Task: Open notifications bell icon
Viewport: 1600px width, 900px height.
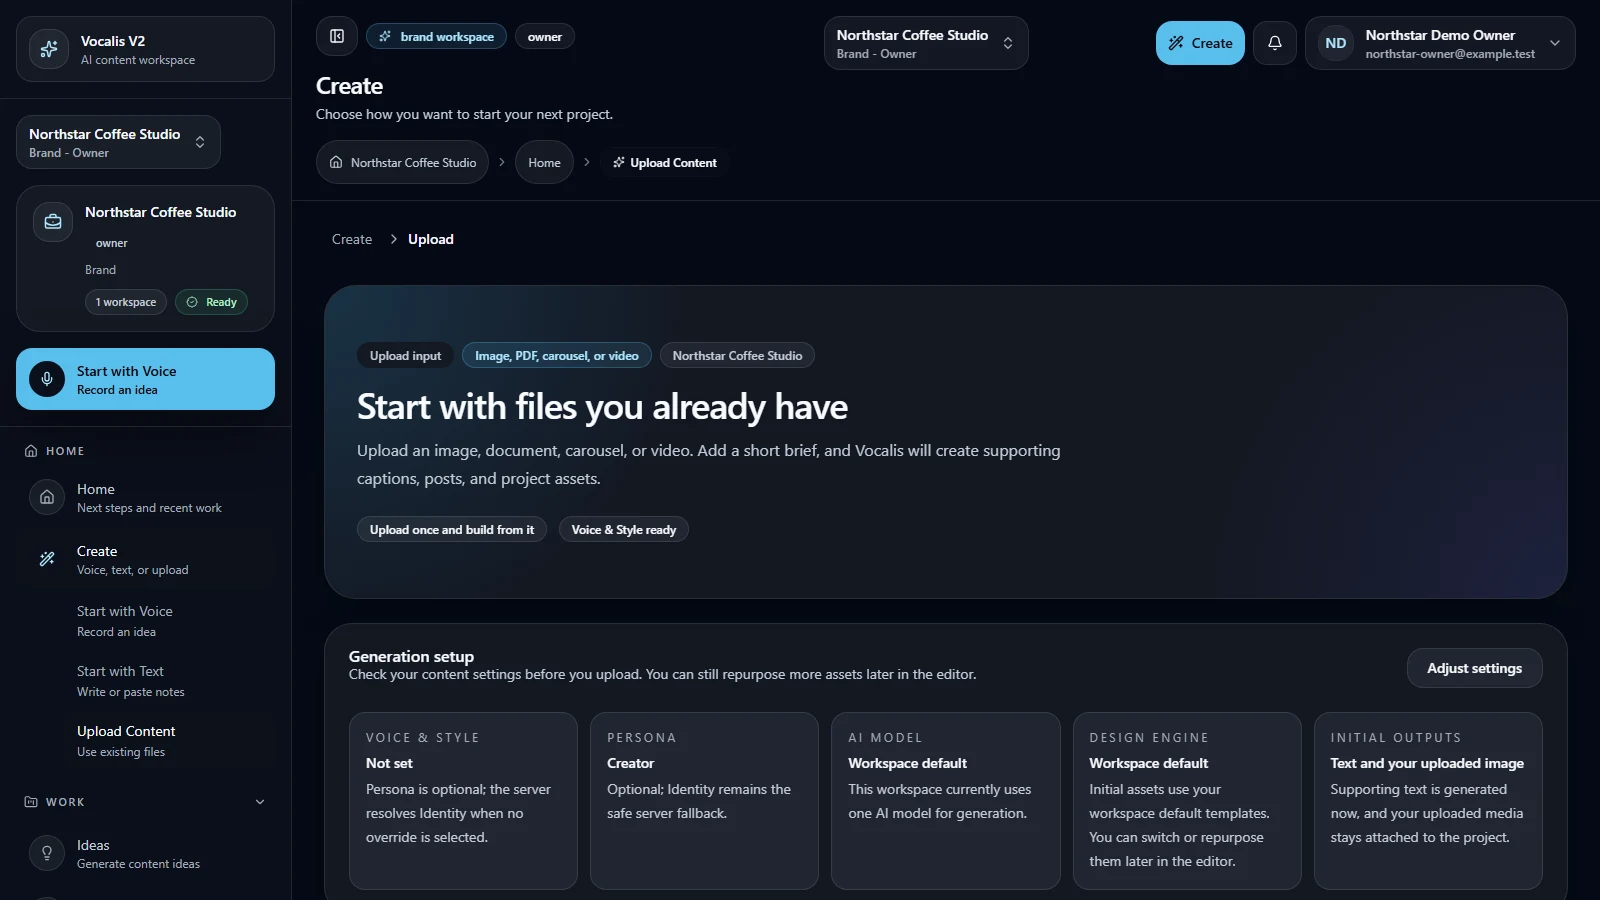Action: point(1275,43)
